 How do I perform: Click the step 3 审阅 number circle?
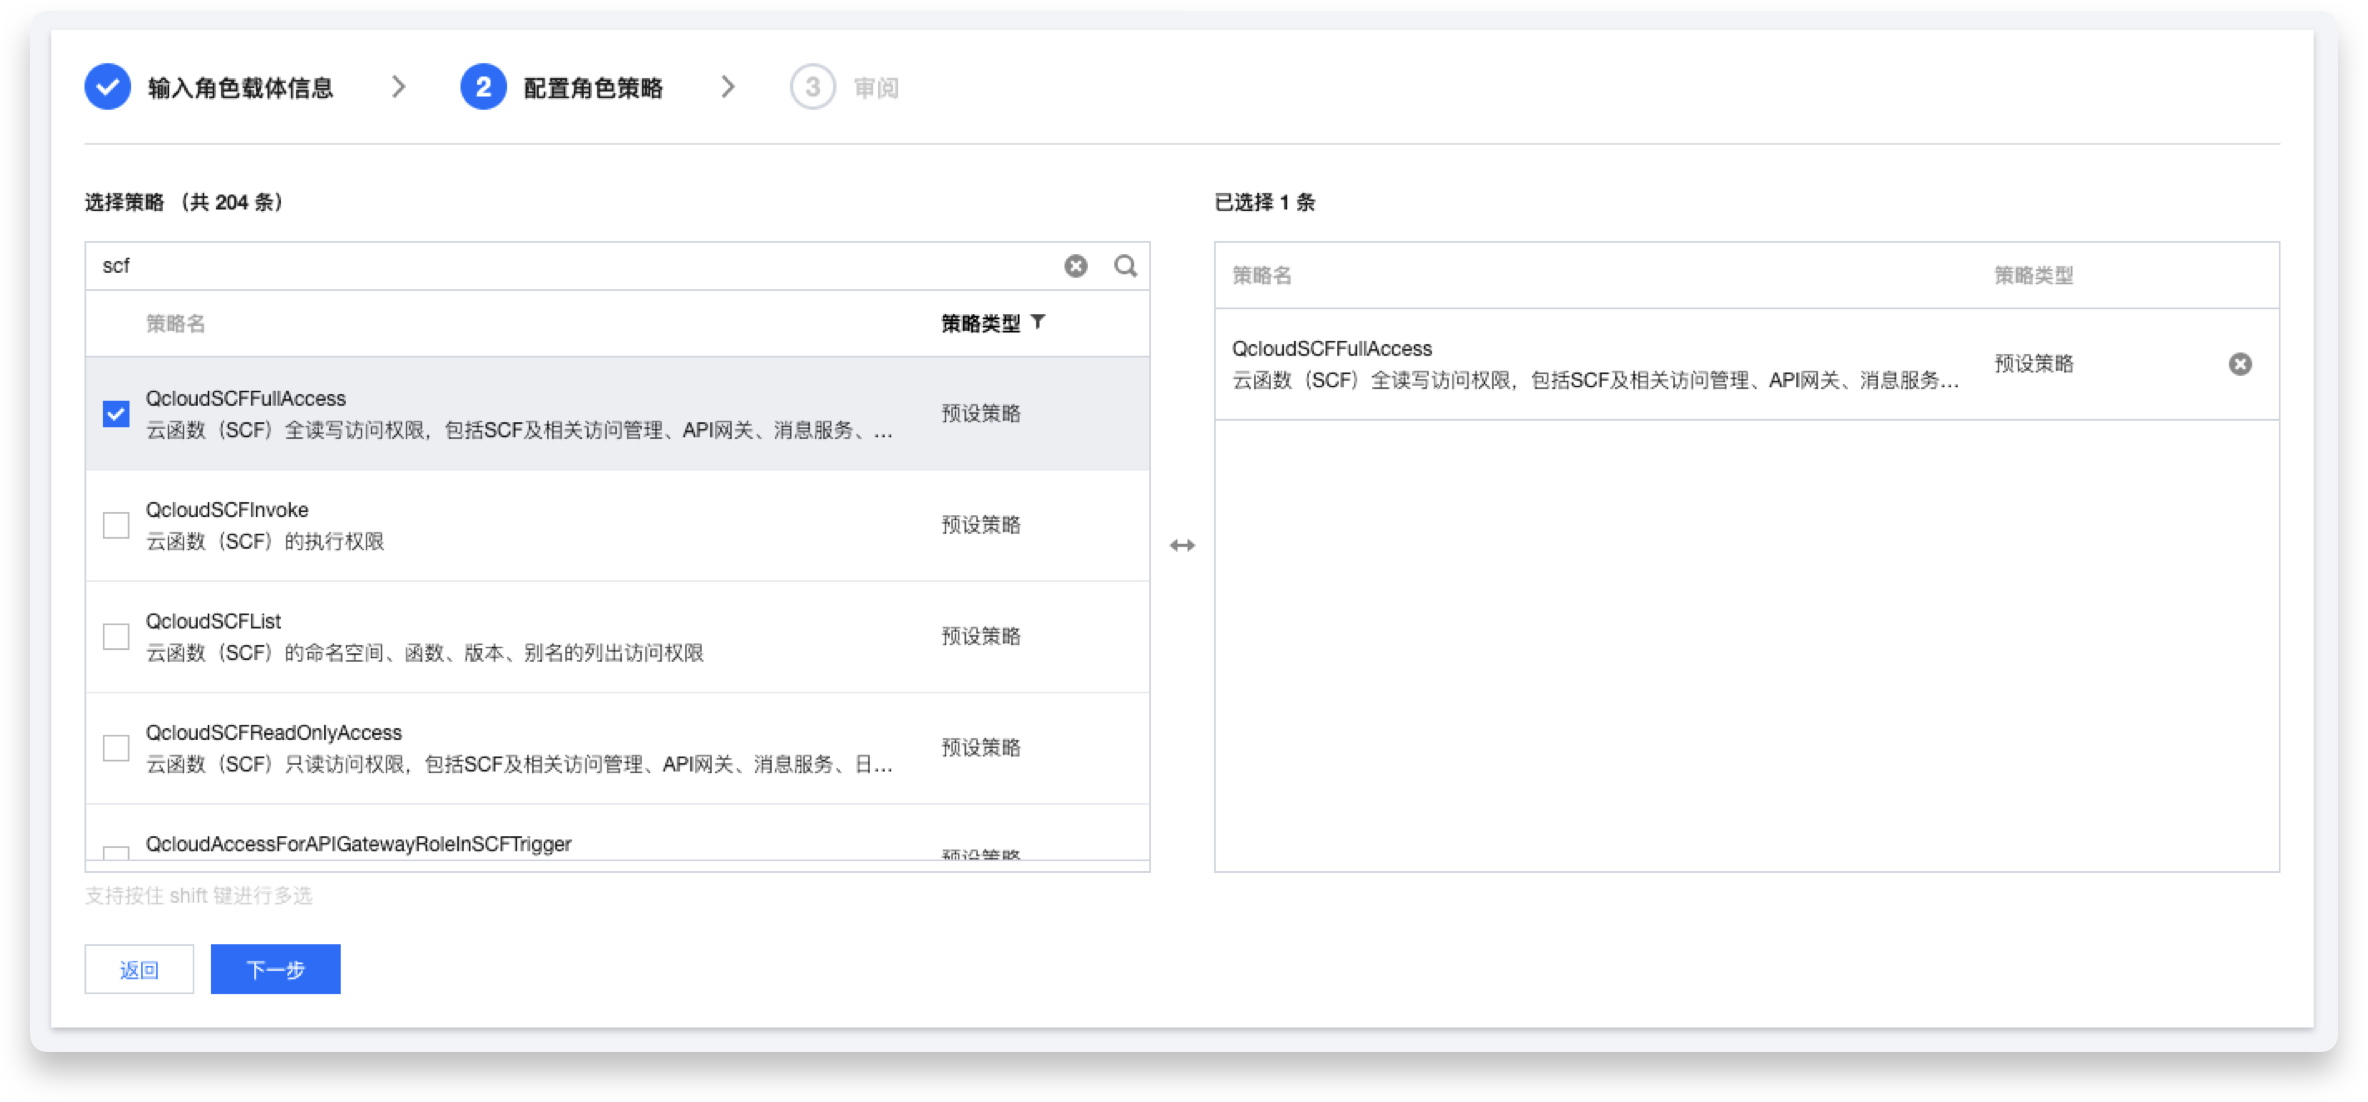click(x=813, y=87)
